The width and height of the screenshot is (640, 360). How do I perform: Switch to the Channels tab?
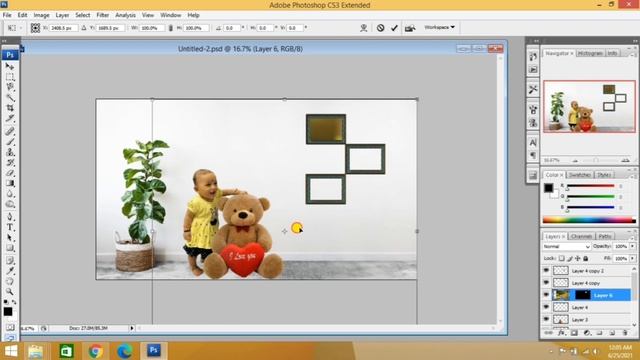coord(581,236)
